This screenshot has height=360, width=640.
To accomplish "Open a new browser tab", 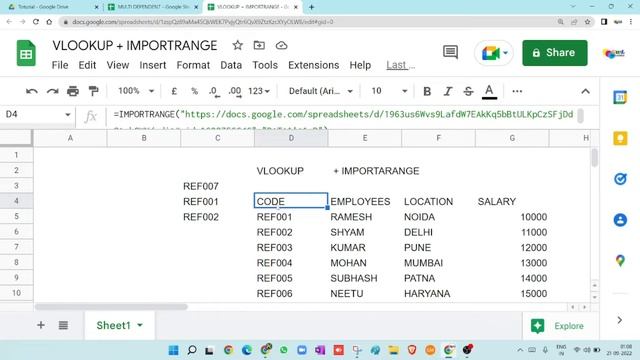I will point(311,7).
